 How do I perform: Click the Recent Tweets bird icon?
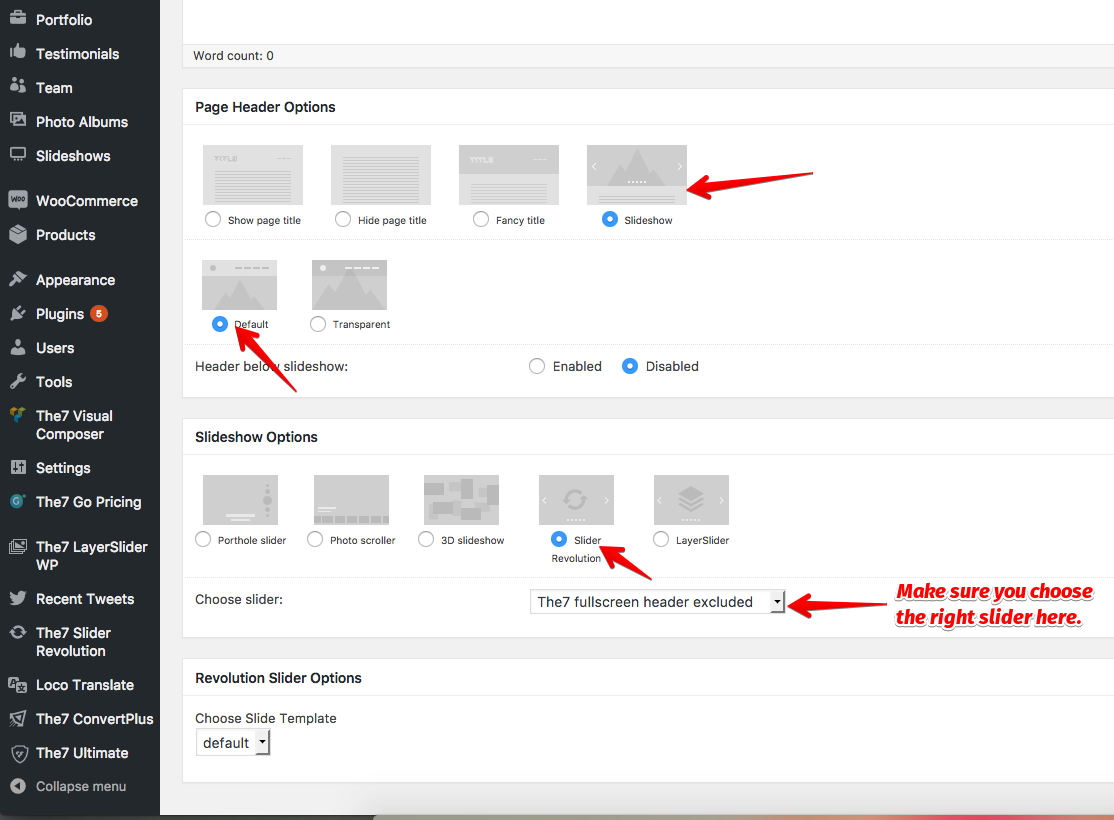tap(18, 598)
